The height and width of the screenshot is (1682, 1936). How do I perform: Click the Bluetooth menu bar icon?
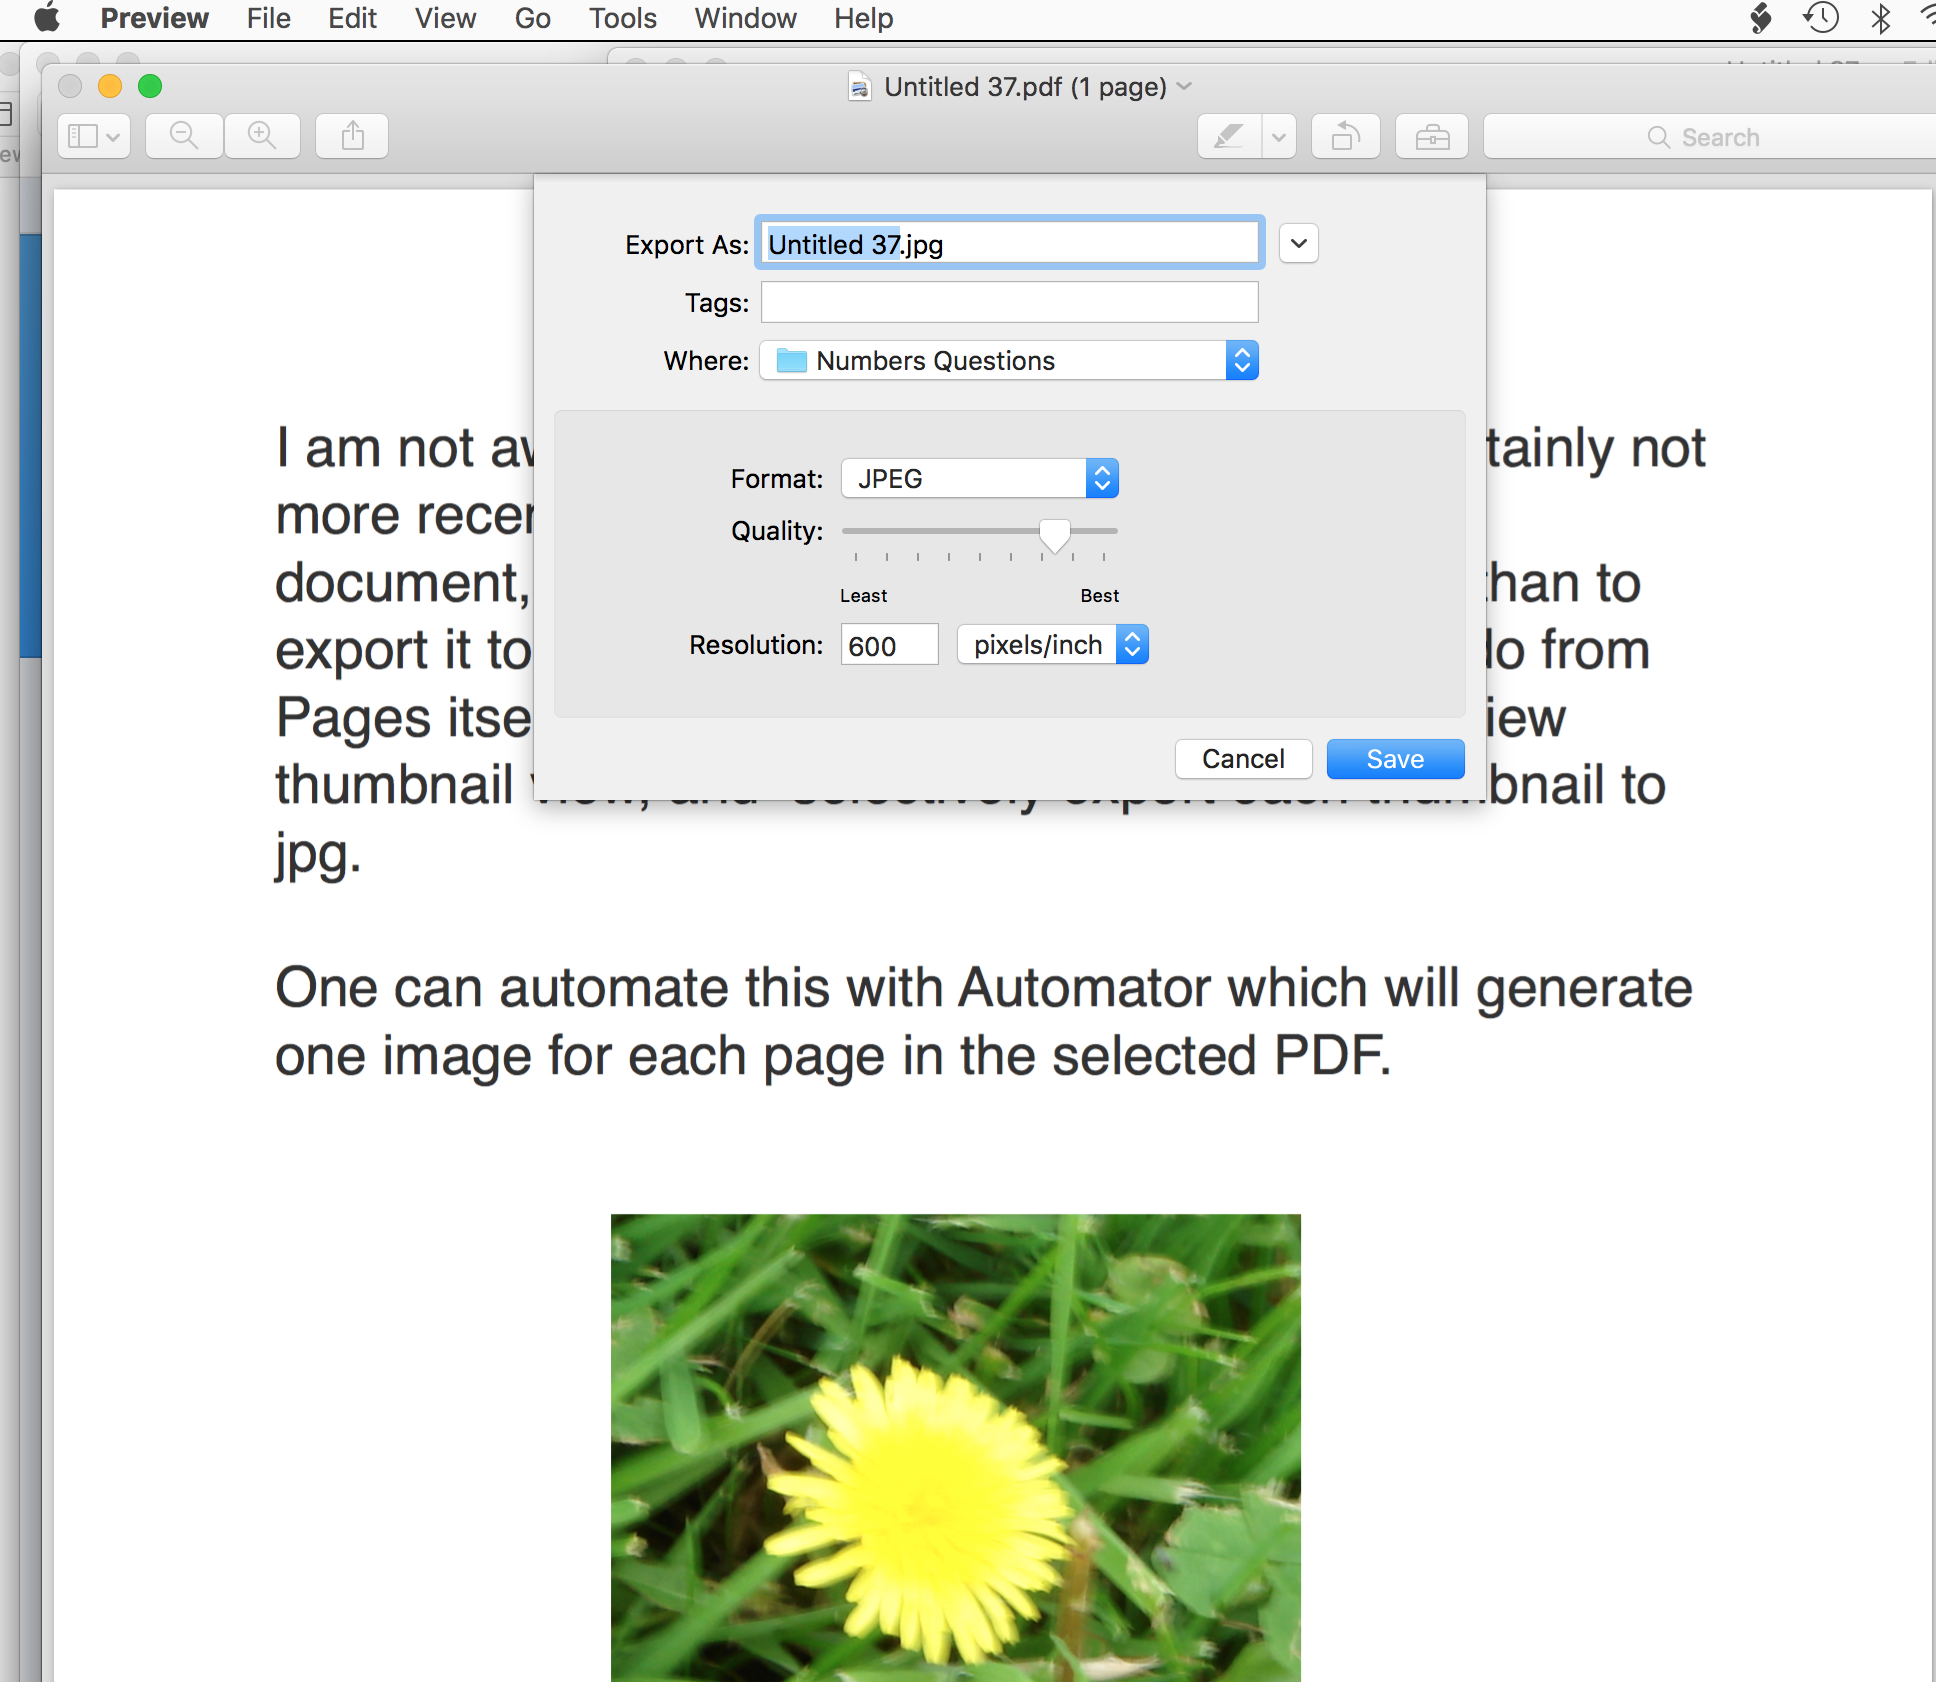click(x=1881, y=18)
